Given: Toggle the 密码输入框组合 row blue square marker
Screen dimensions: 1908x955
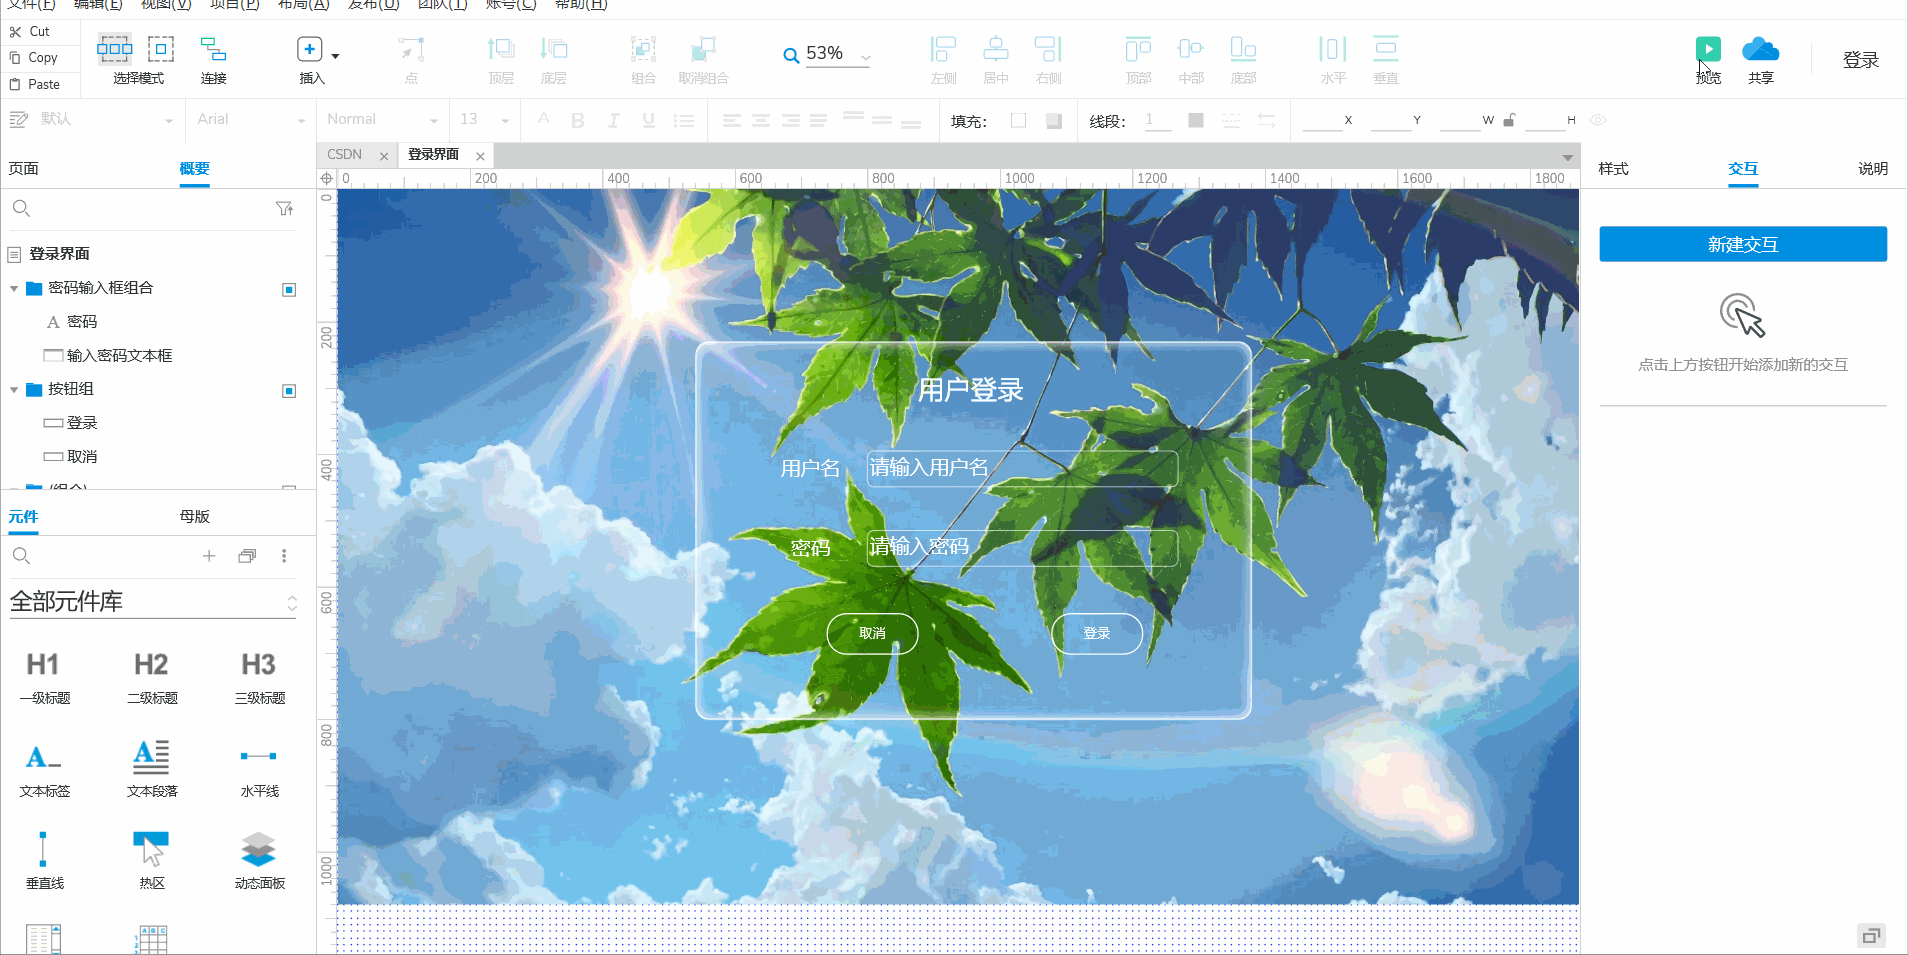Looking at the screenshot, I should (x=289, y=289).
